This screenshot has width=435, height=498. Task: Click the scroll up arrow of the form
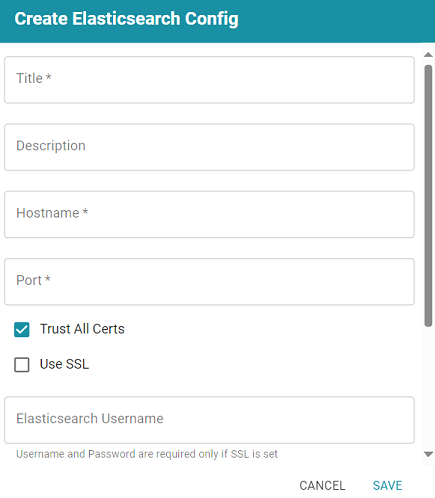click(x=428, y=55)
